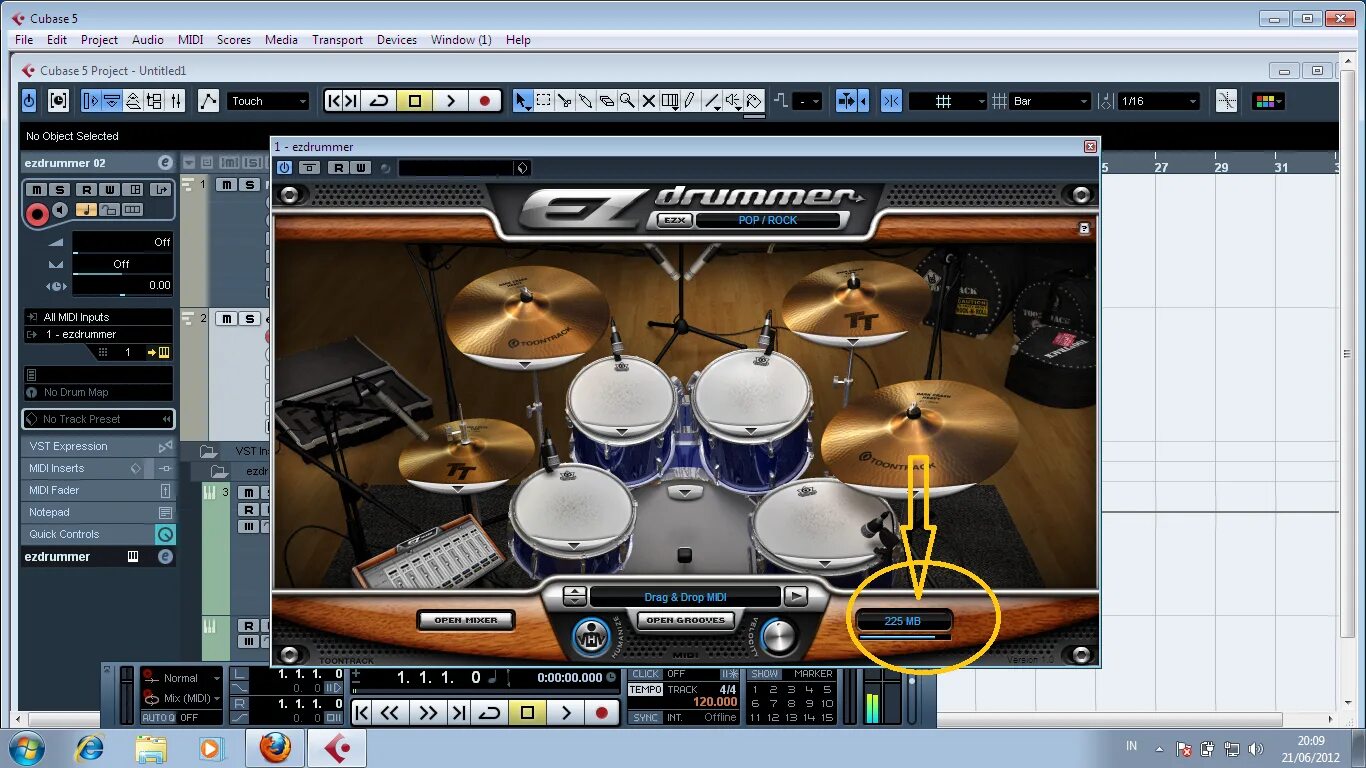
Task: Select the Open Mixer button in EZdrummer
Action: pyautogui.click(x=466, y=620)
